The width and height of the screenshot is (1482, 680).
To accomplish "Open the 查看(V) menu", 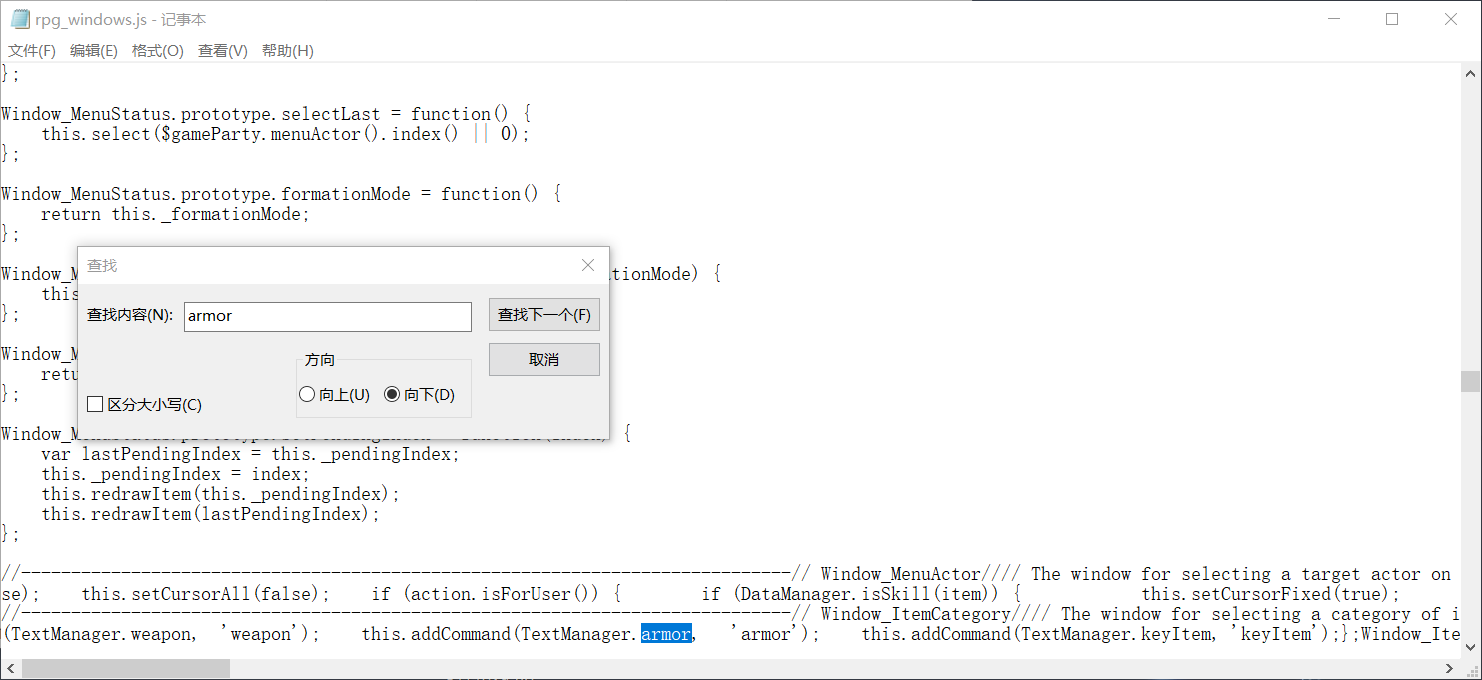I will pos(223,51).
